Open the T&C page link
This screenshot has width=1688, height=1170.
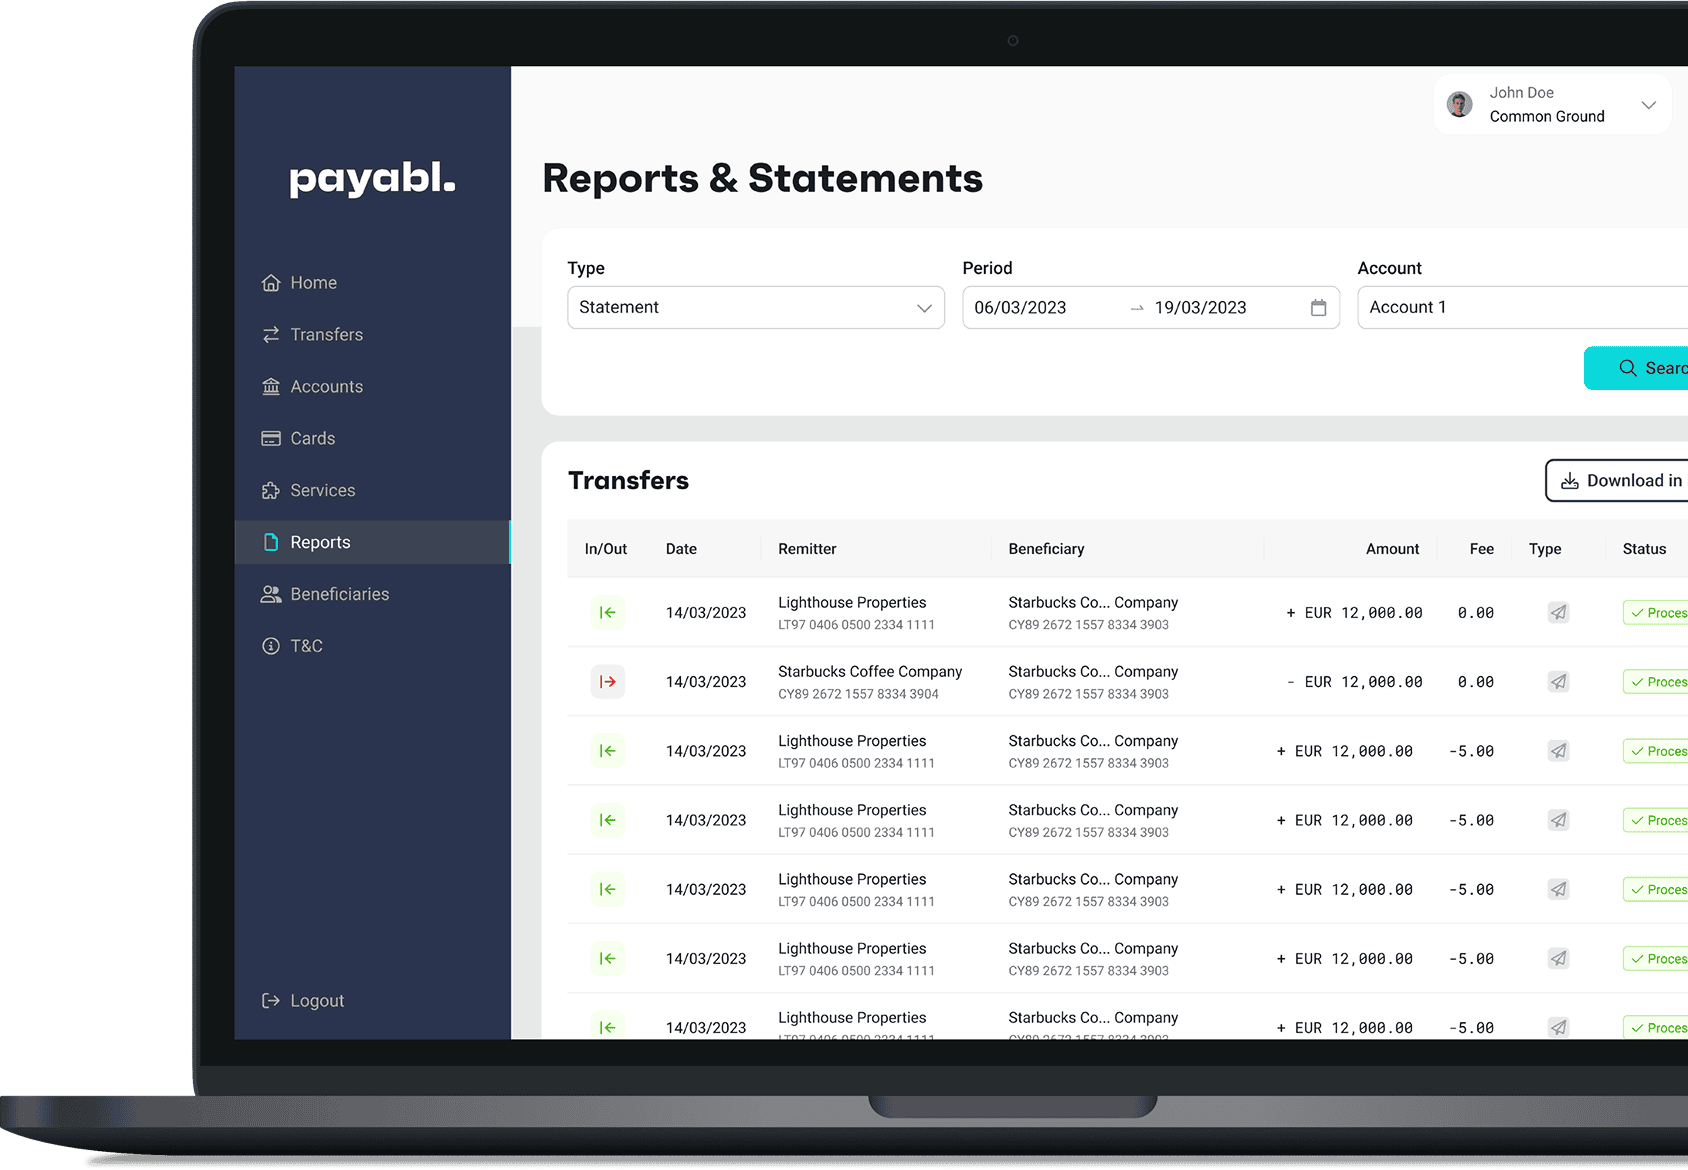pos(306,646)
